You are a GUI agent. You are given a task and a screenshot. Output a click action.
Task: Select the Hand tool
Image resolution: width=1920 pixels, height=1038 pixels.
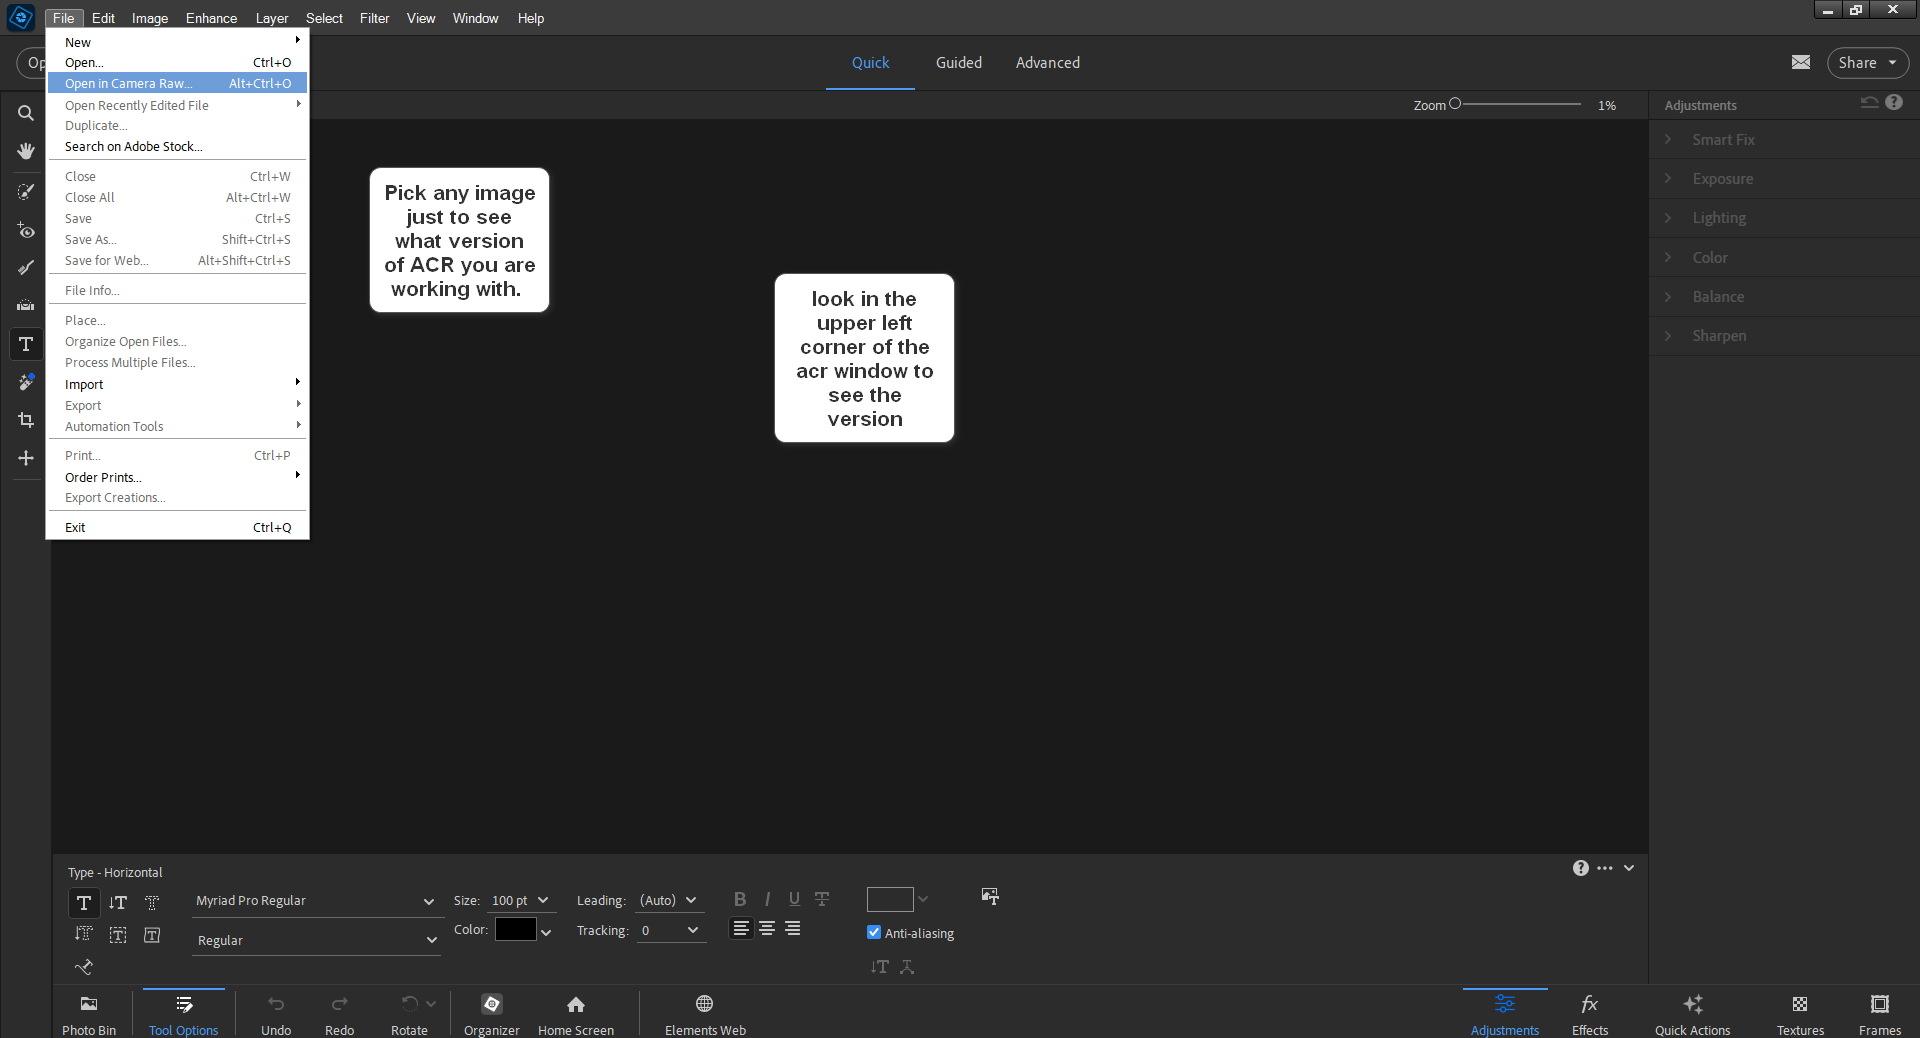pyautogui.click(x=26, y=151)
